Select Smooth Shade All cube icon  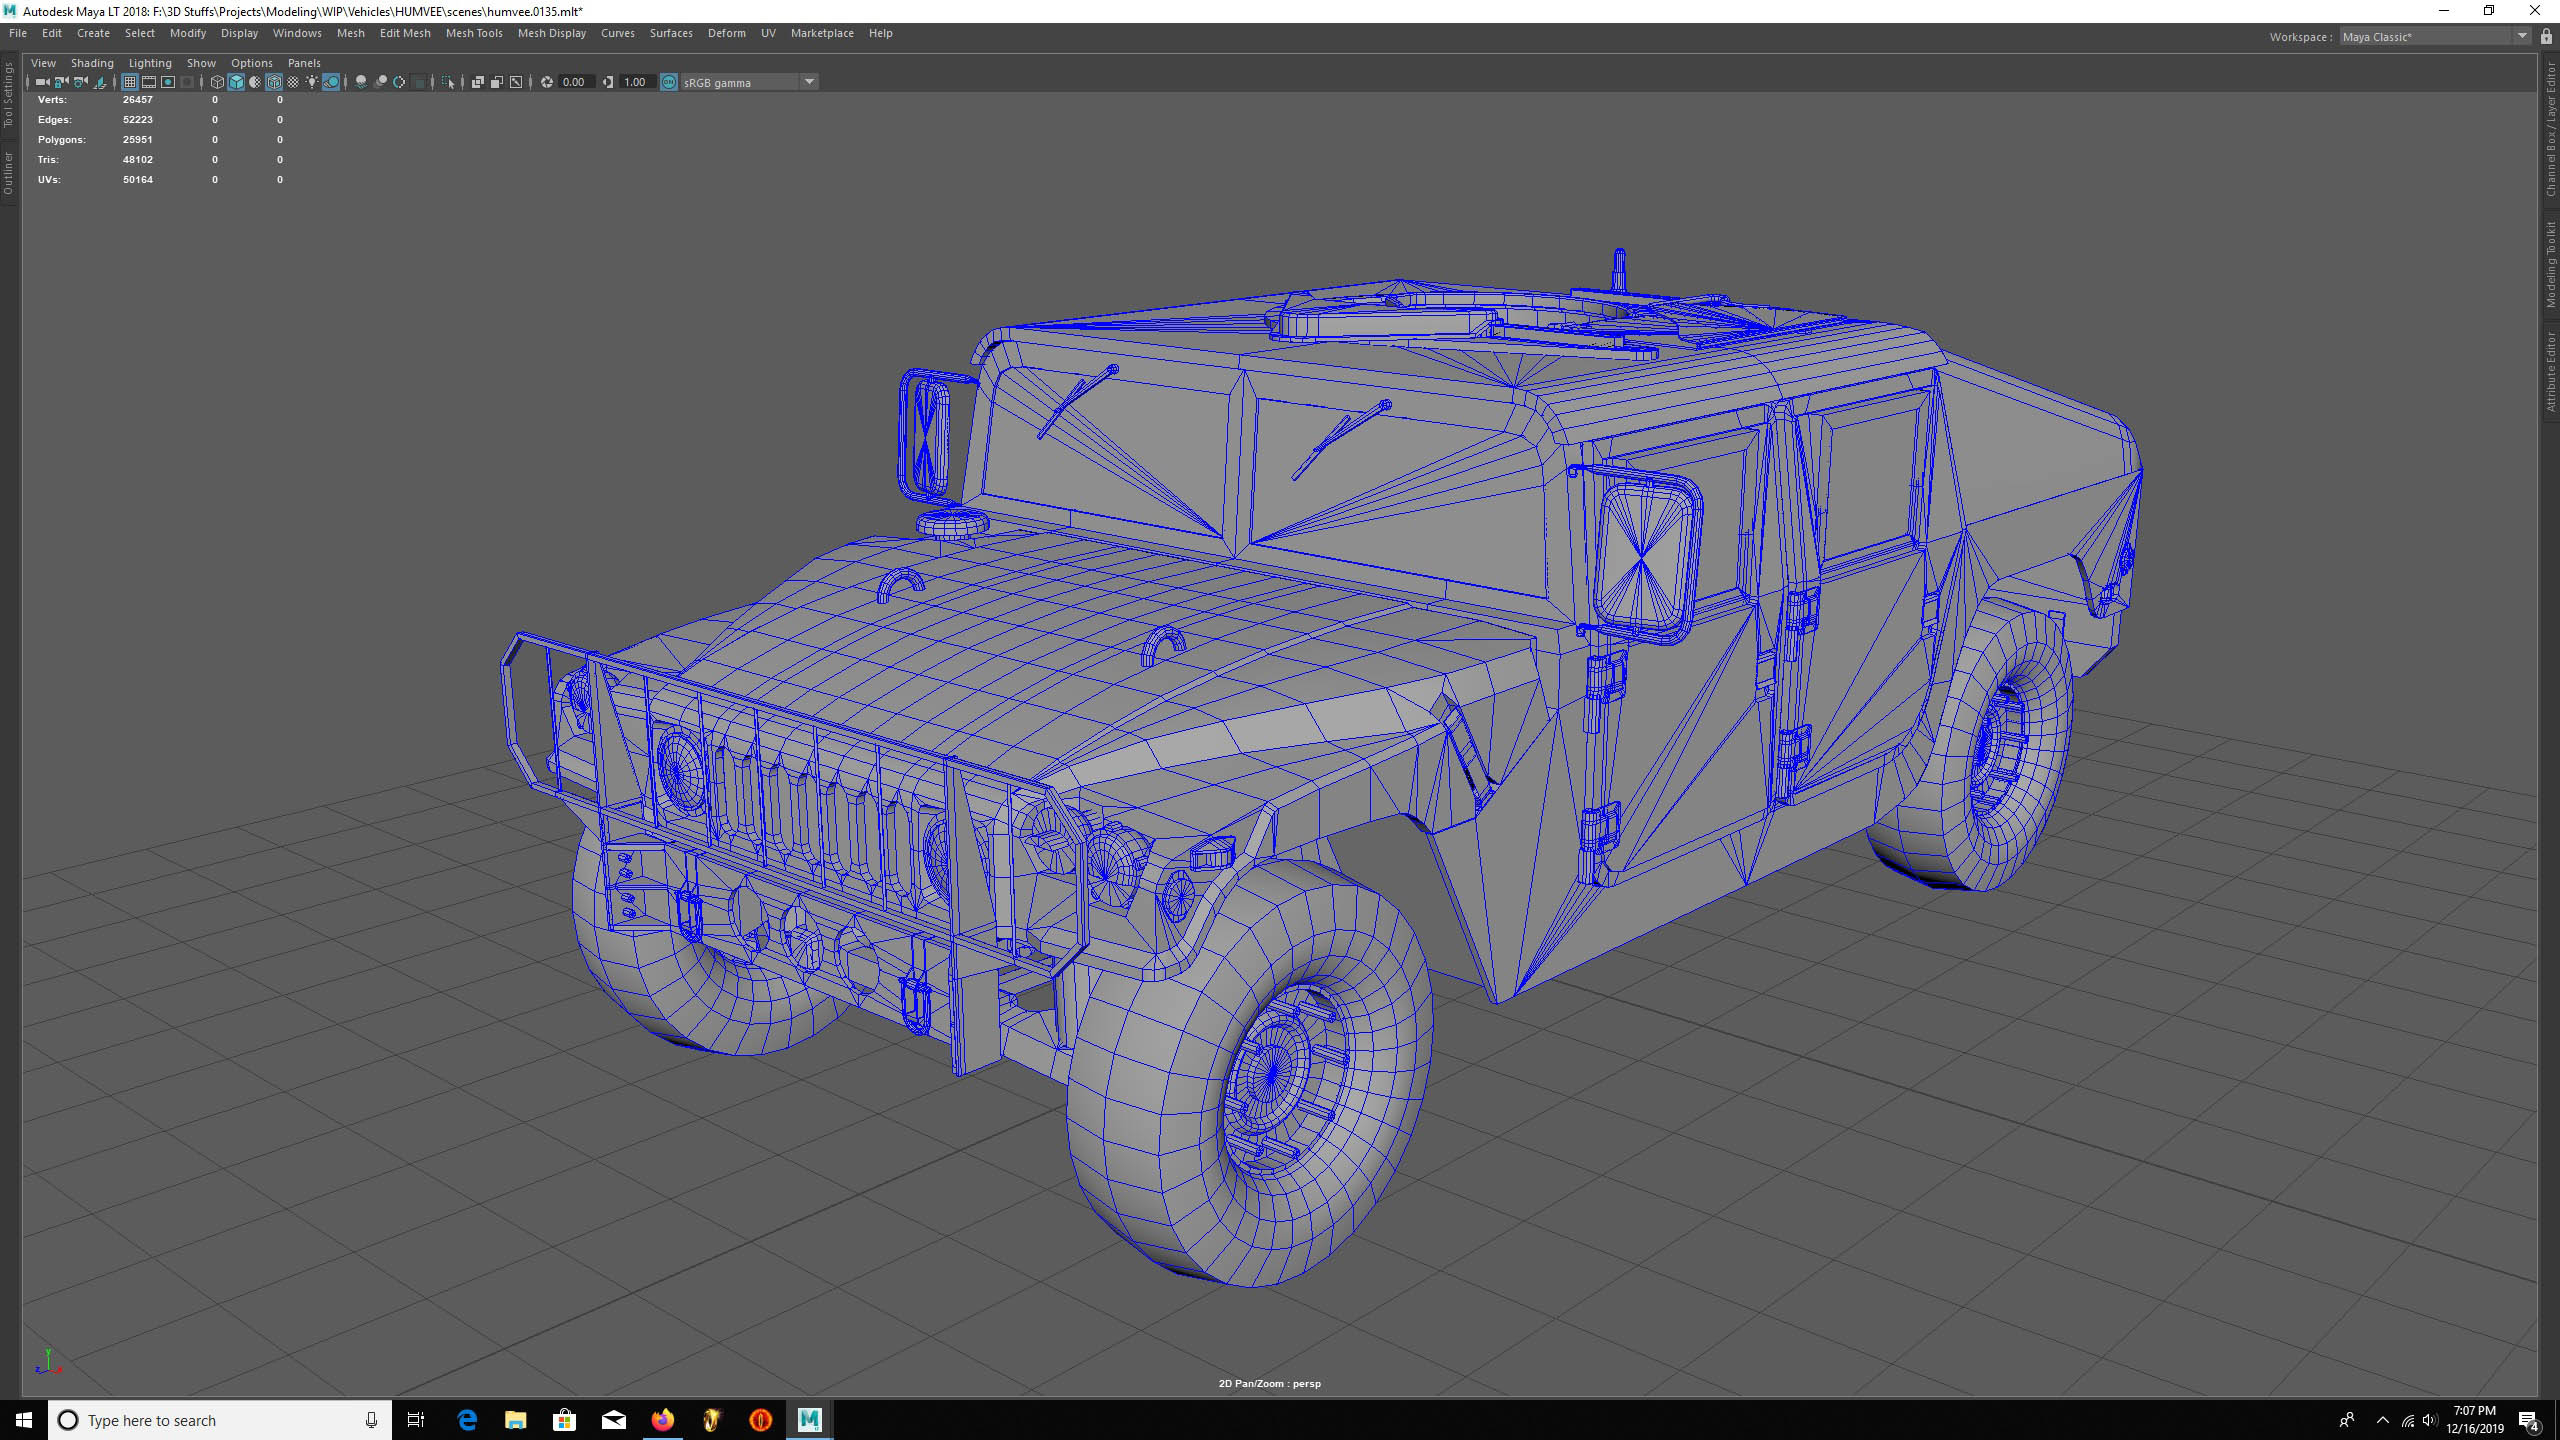click(x=236, y=82)
